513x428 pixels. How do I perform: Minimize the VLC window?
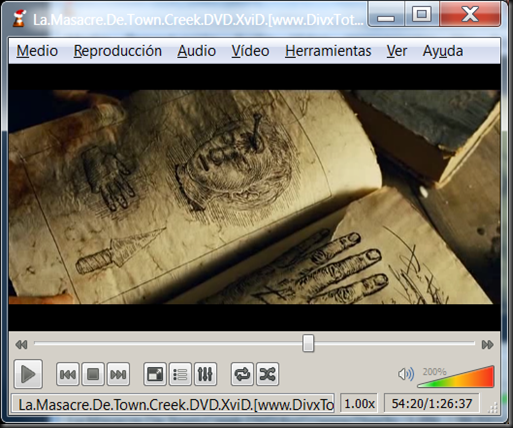386,15
